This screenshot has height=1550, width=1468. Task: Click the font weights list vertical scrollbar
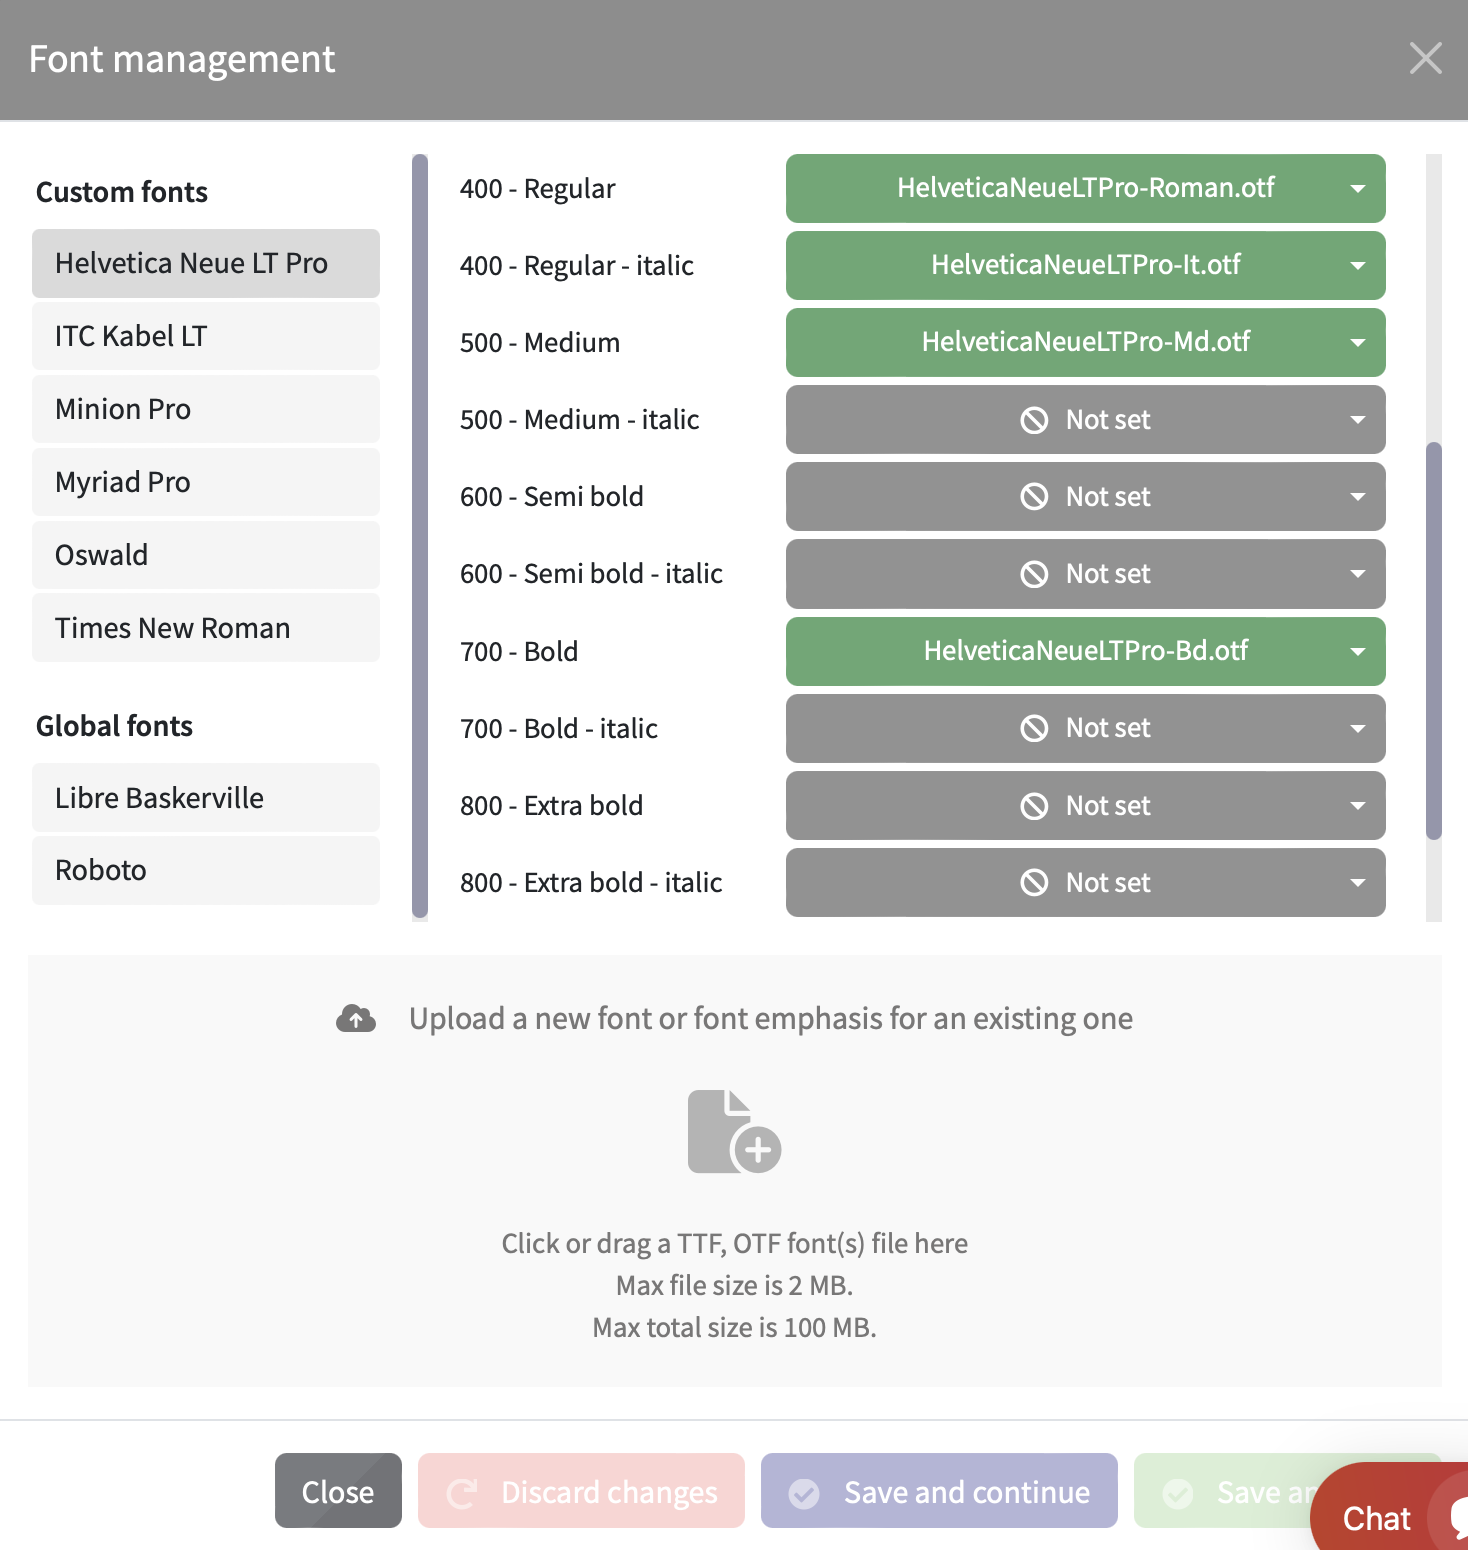coord(1434,640)
